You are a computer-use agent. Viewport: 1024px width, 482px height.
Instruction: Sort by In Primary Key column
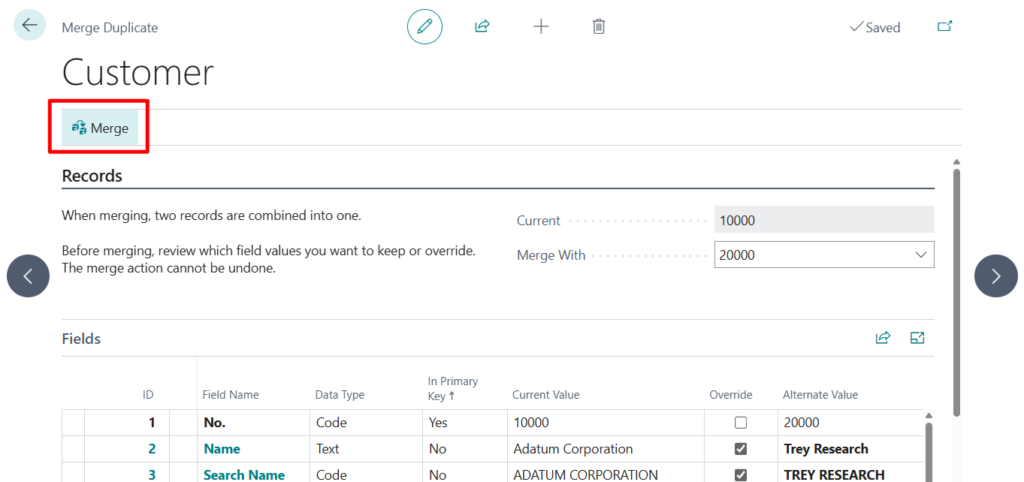tap(452, 388)
